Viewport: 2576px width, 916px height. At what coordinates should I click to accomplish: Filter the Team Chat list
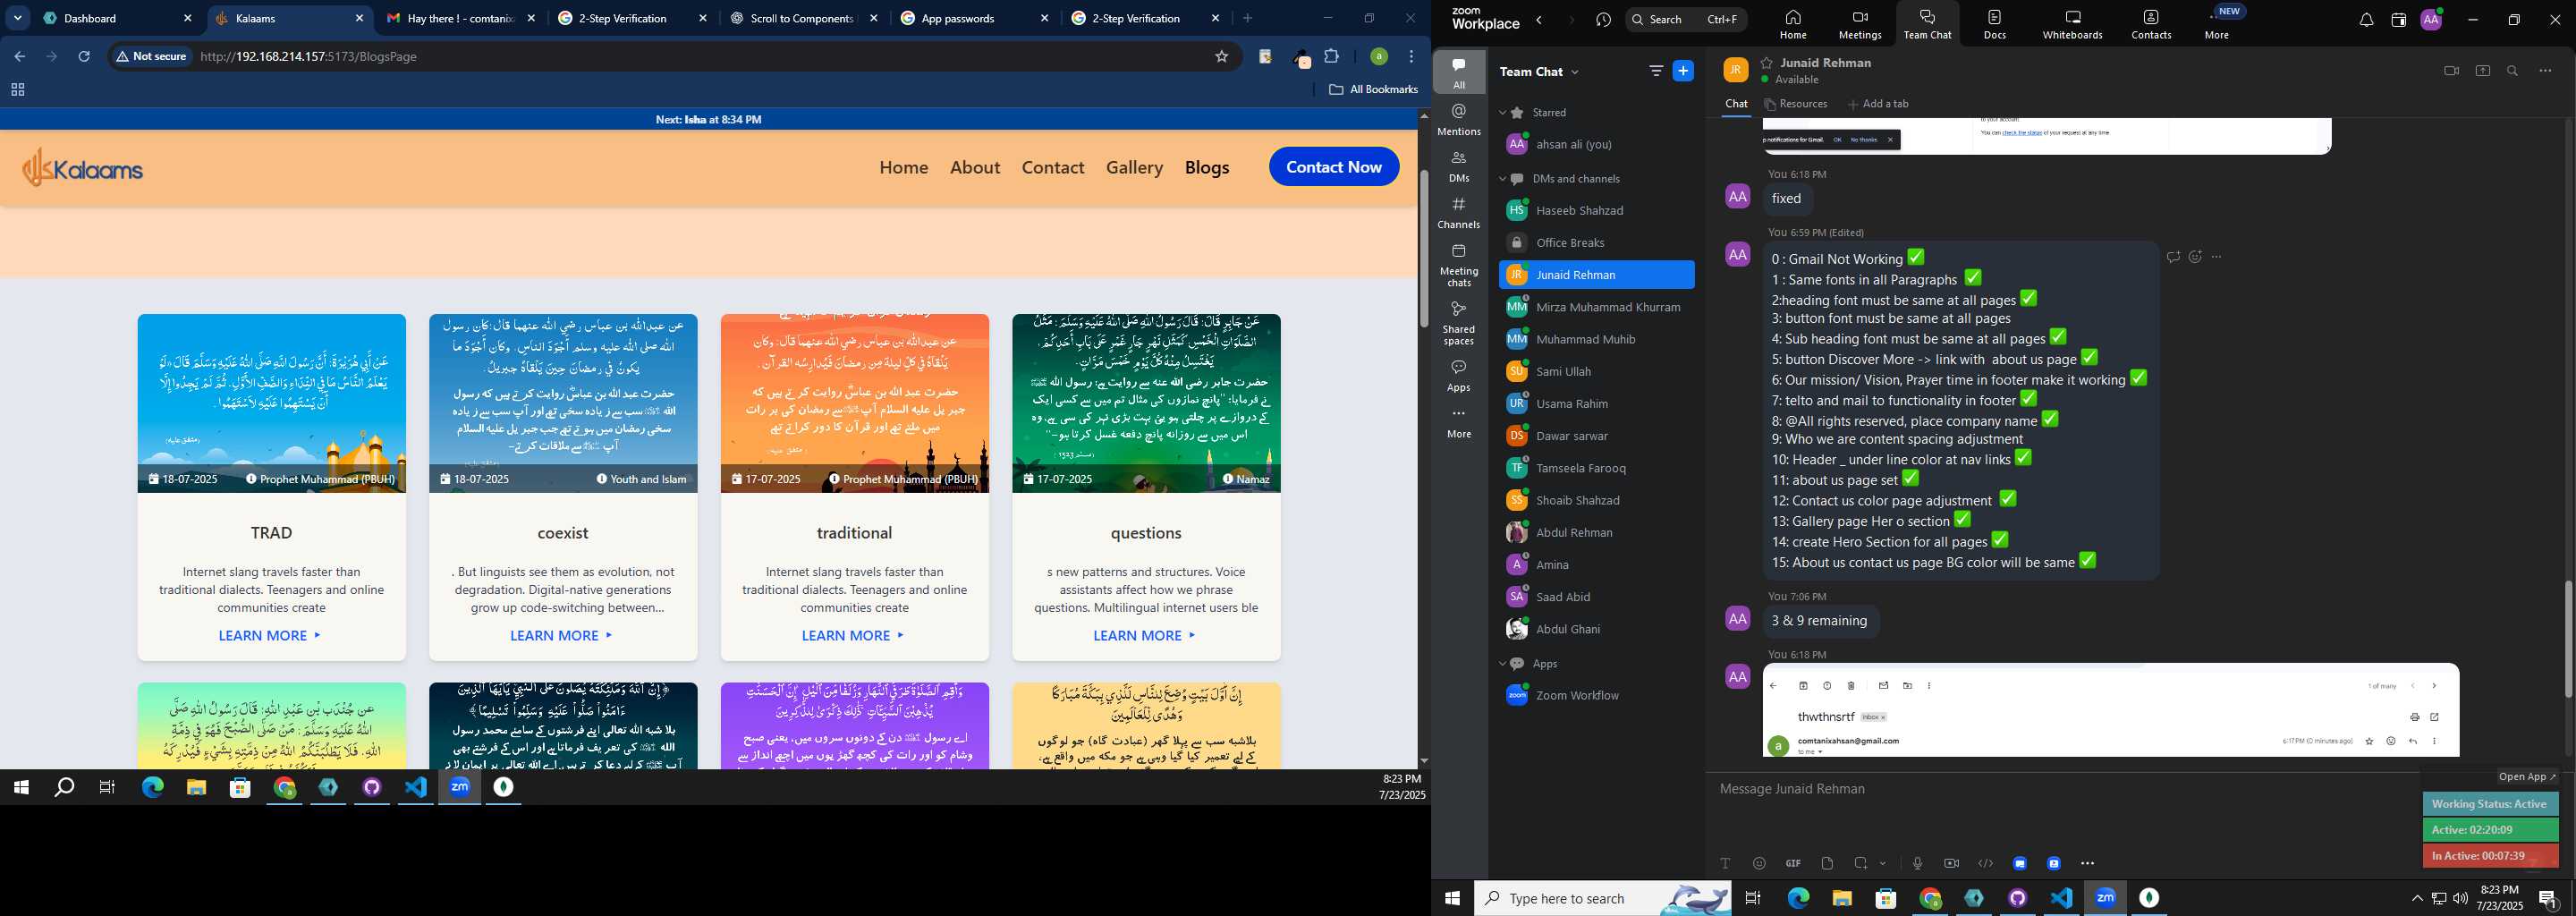pyautogui.click(x=1656, y=71)
